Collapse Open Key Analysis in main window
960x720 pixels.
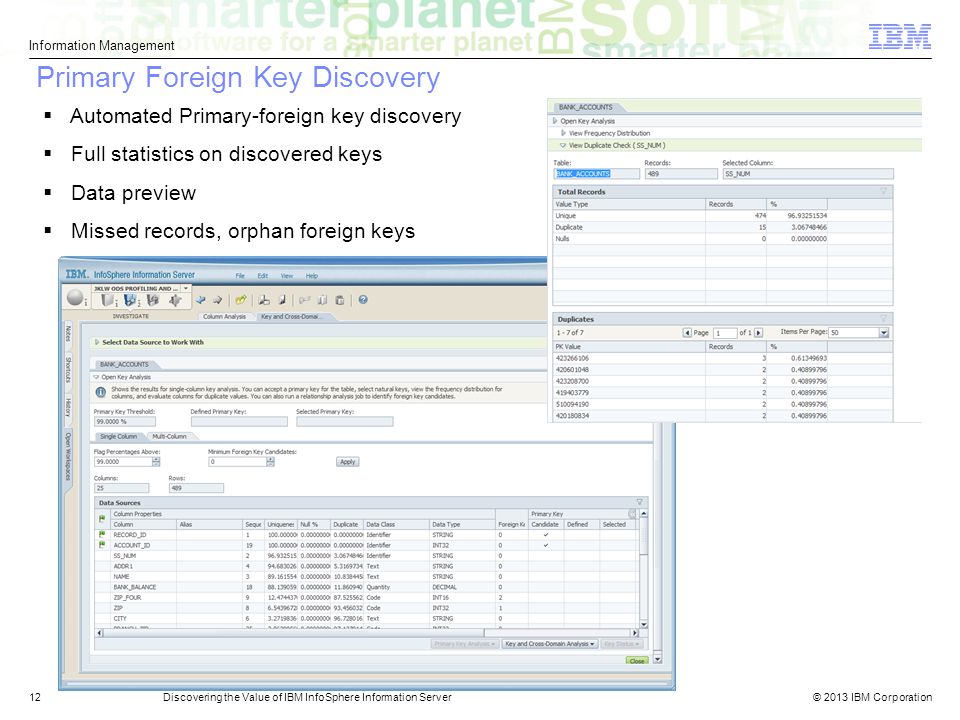(97, 377)
